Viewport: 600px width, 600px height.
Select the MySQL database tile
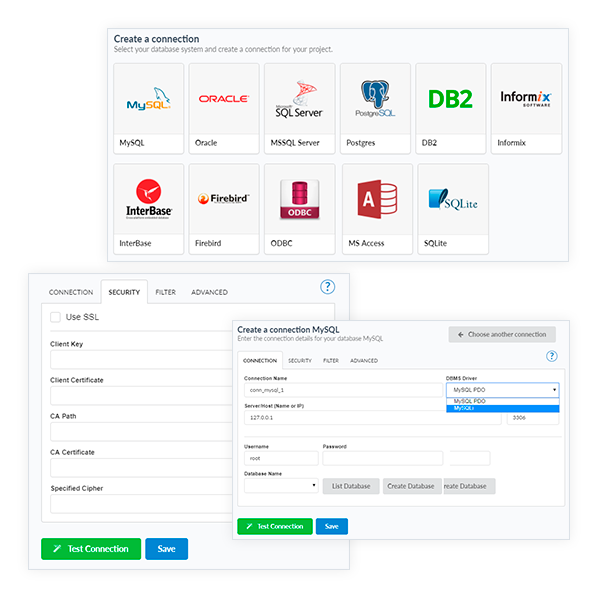(x=148, y=107)
